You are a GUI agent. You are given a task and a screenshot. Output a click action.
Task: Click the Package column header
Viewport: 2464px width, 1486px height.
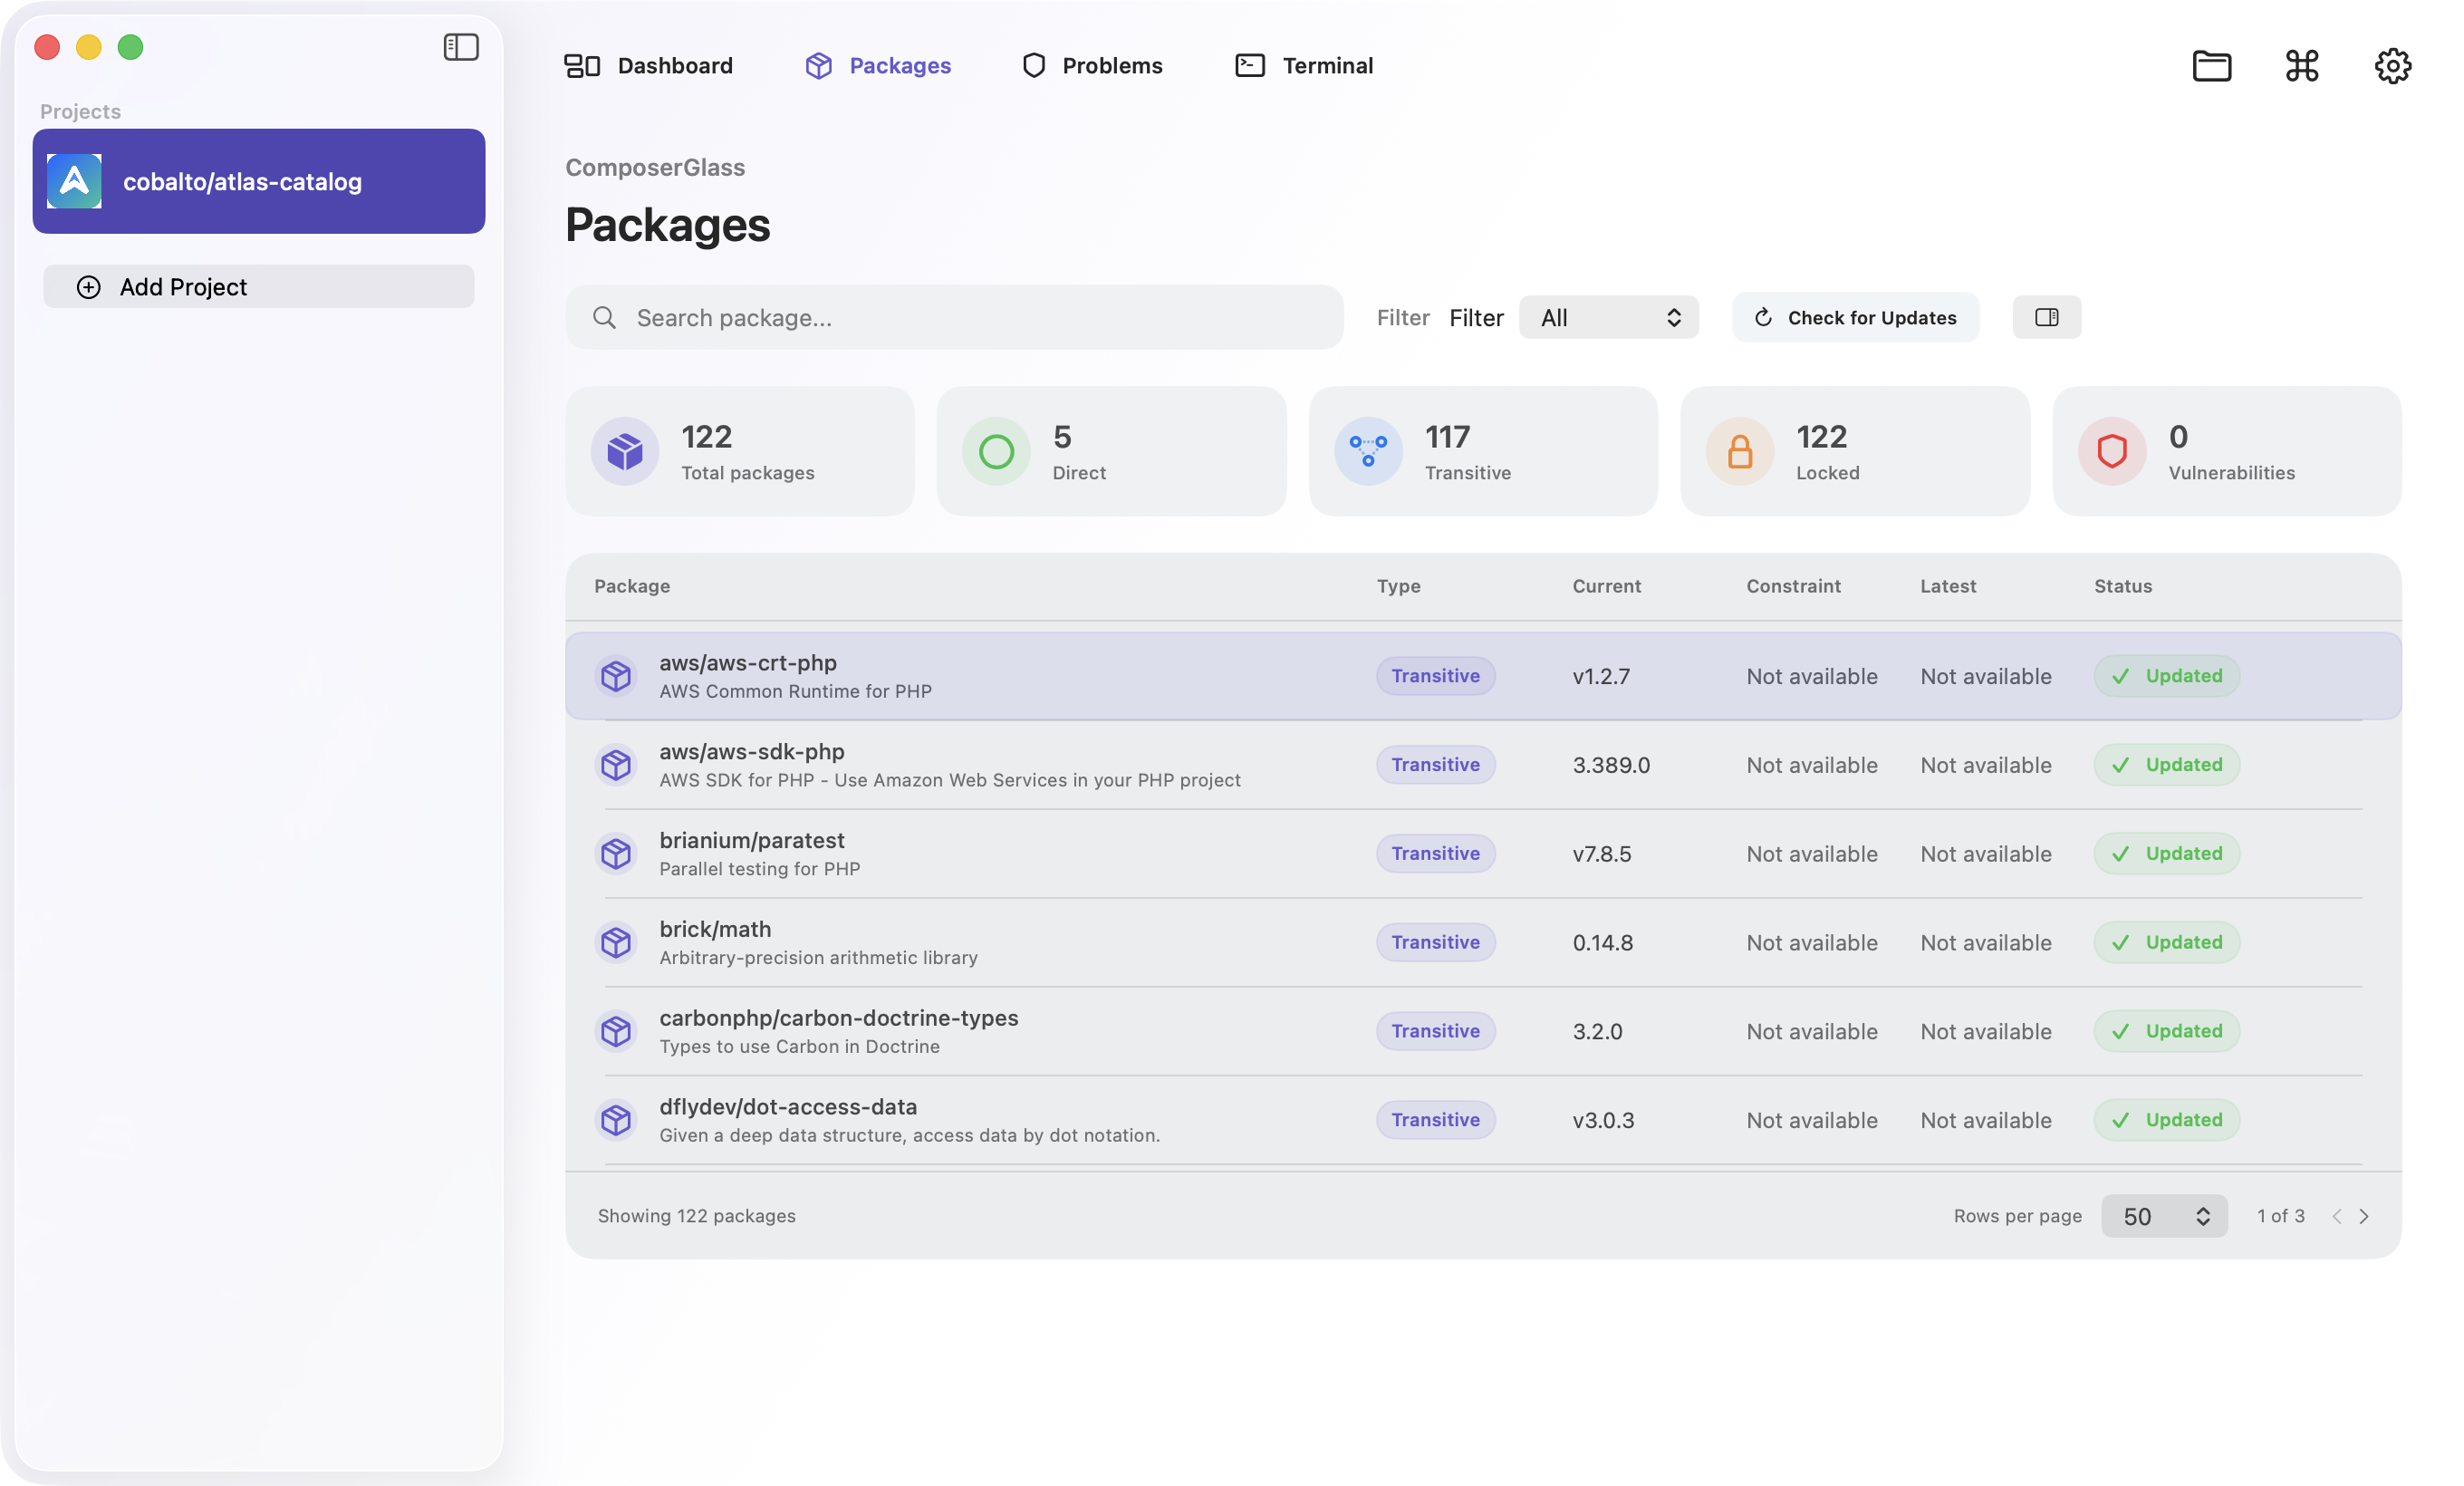[632, 586]
